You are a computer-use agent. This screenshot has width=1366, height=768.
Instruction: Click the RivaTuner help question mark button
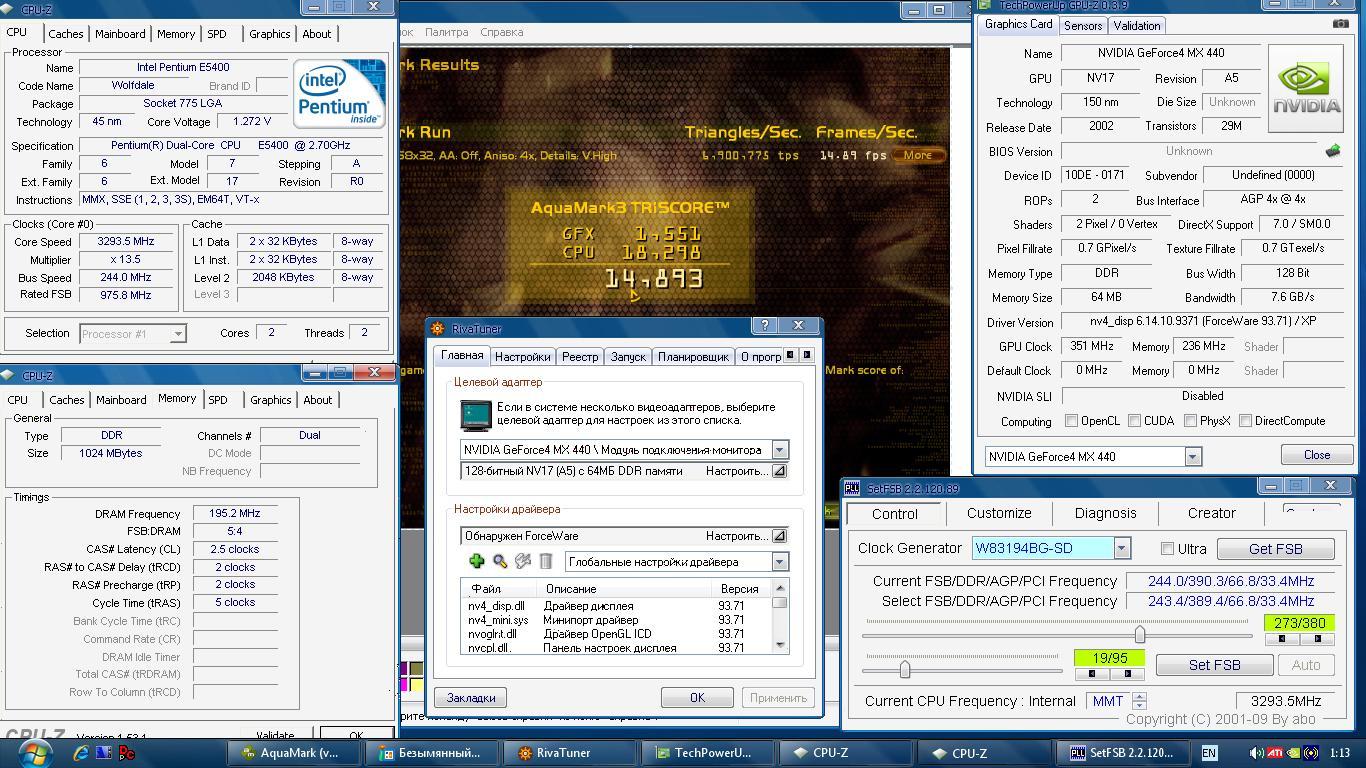(x=764, y=326)
